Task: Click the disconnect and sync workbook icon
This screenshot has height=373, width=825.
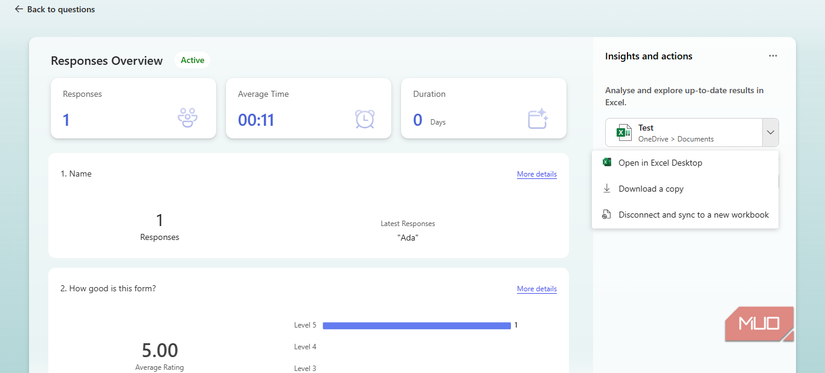Action: point(607,214)
